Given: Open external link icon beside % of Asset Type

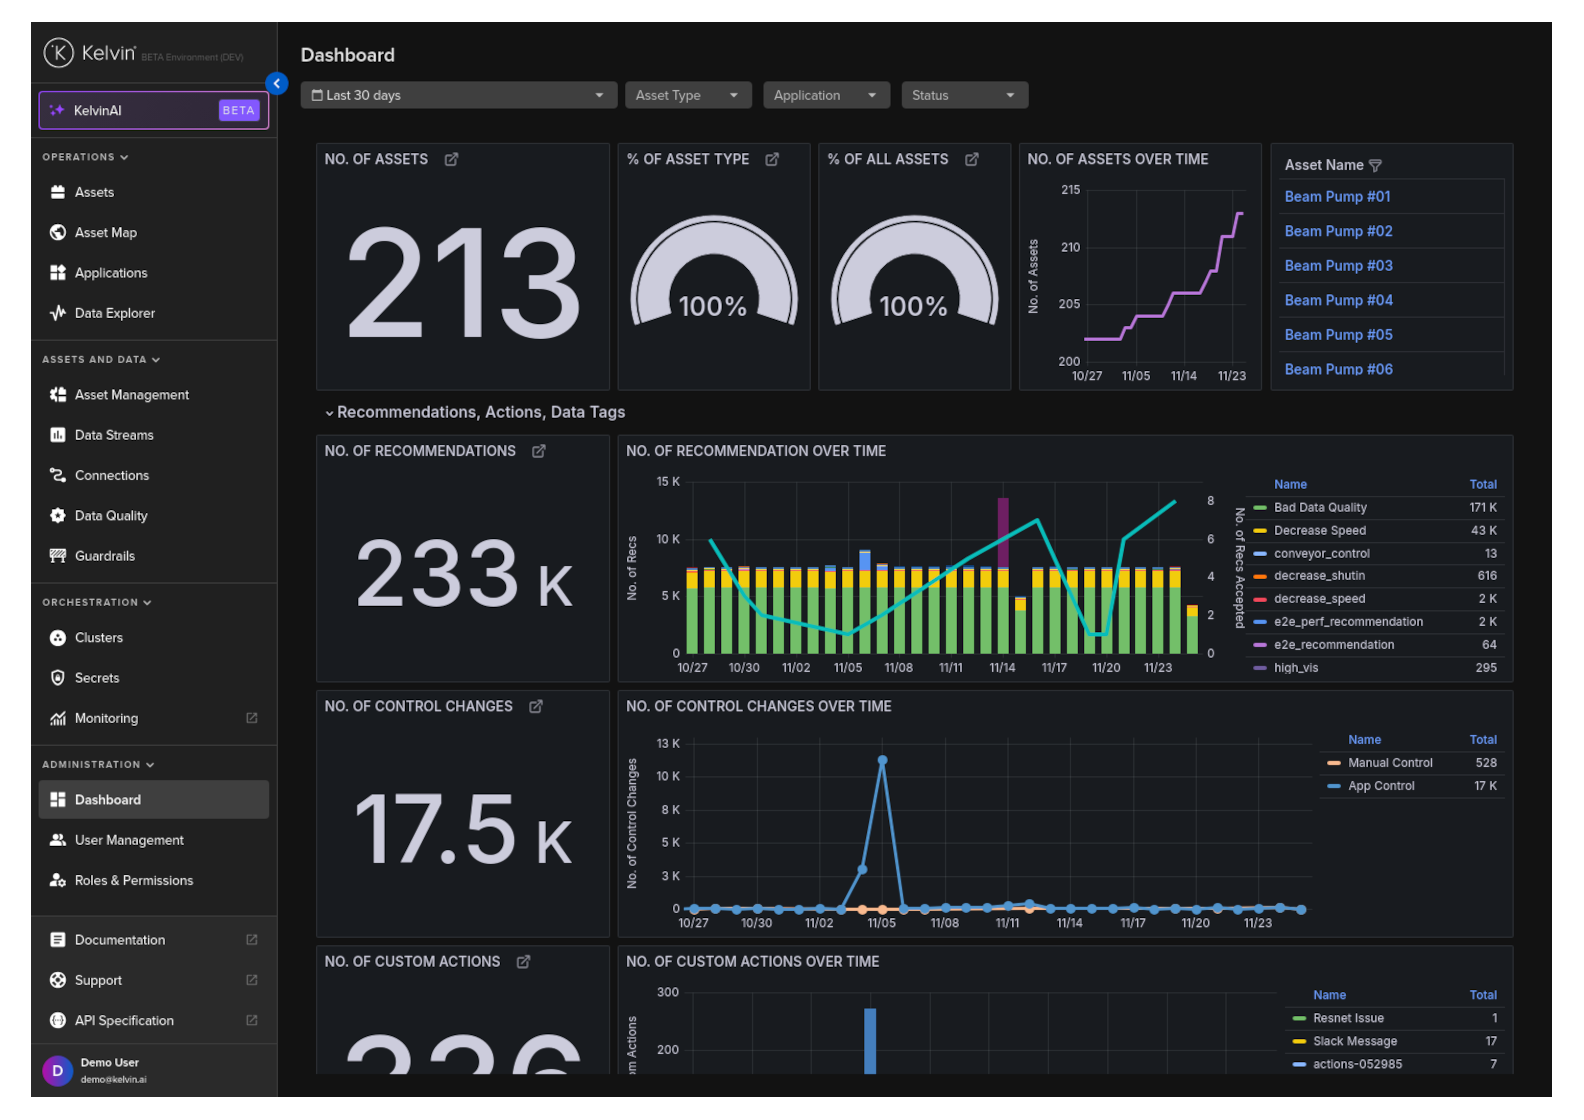Looking at the screenshot, I should (772, 159).
